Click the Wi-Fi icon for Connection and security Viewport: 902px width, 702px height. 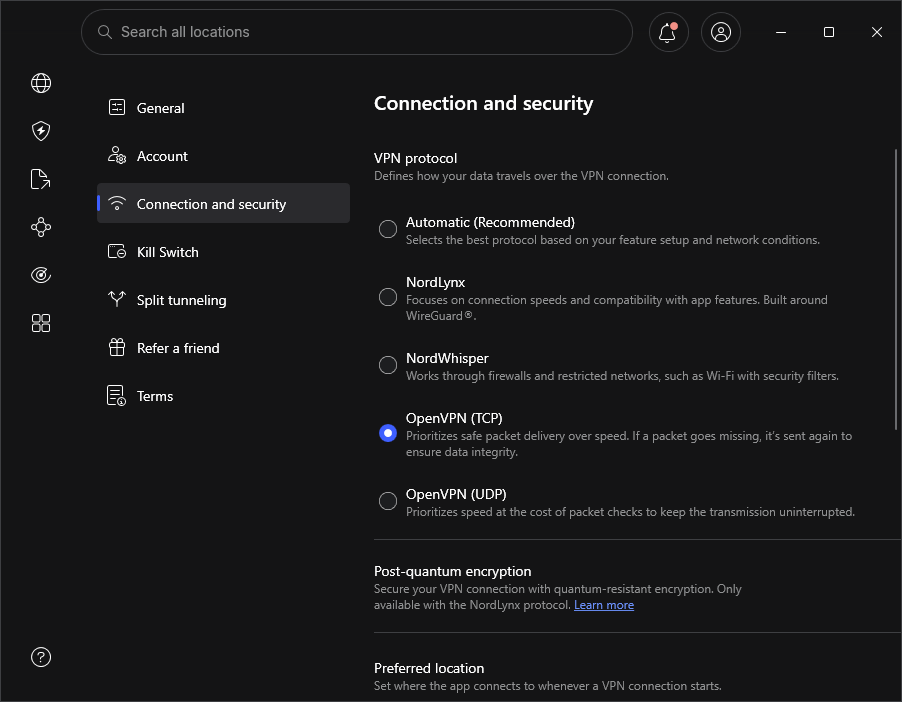click(x=117, y=203)
